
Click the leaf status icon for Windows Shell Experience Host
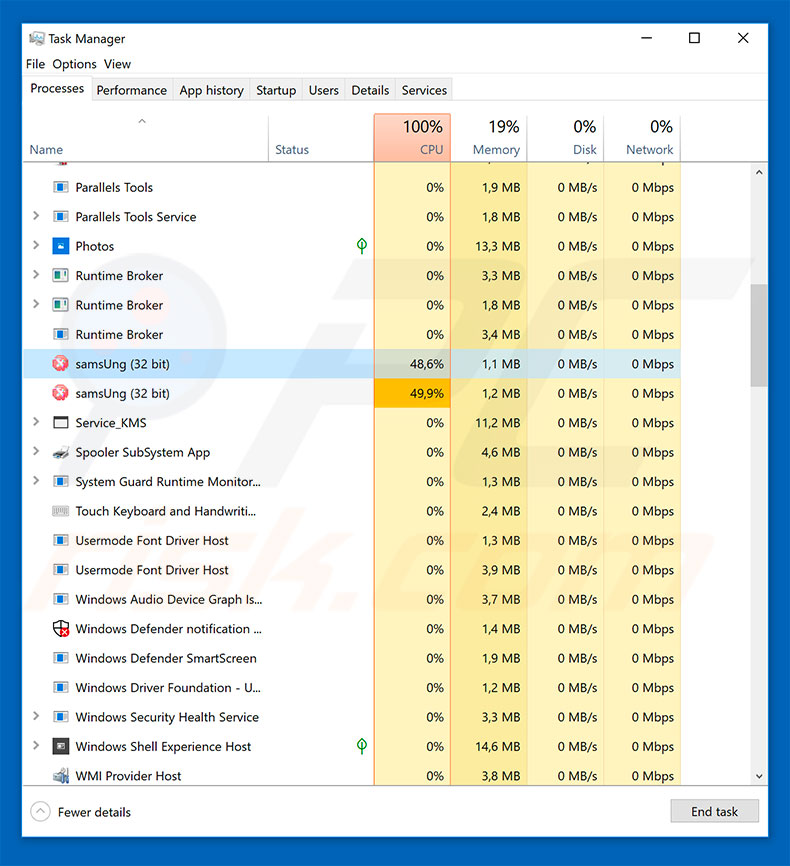362,746
